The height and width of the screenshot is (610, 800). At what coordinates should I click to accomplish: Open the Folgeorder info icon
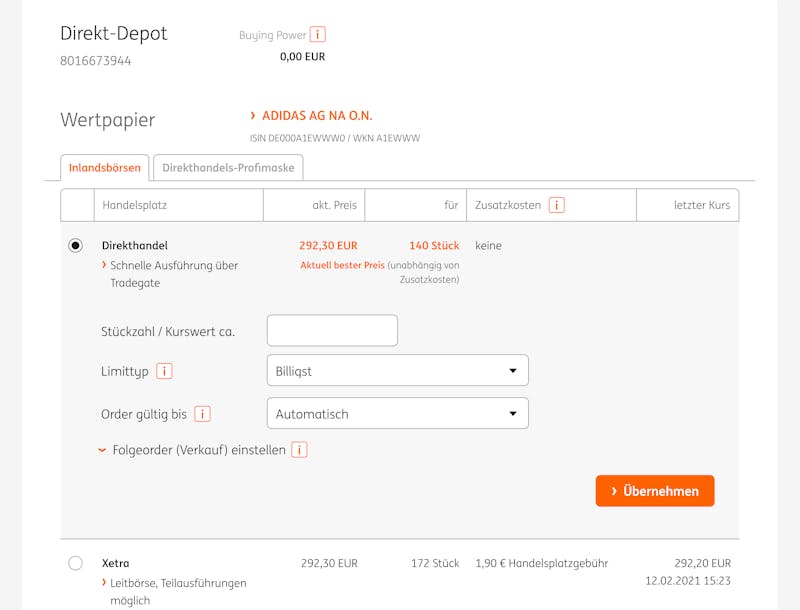(299, 450)
